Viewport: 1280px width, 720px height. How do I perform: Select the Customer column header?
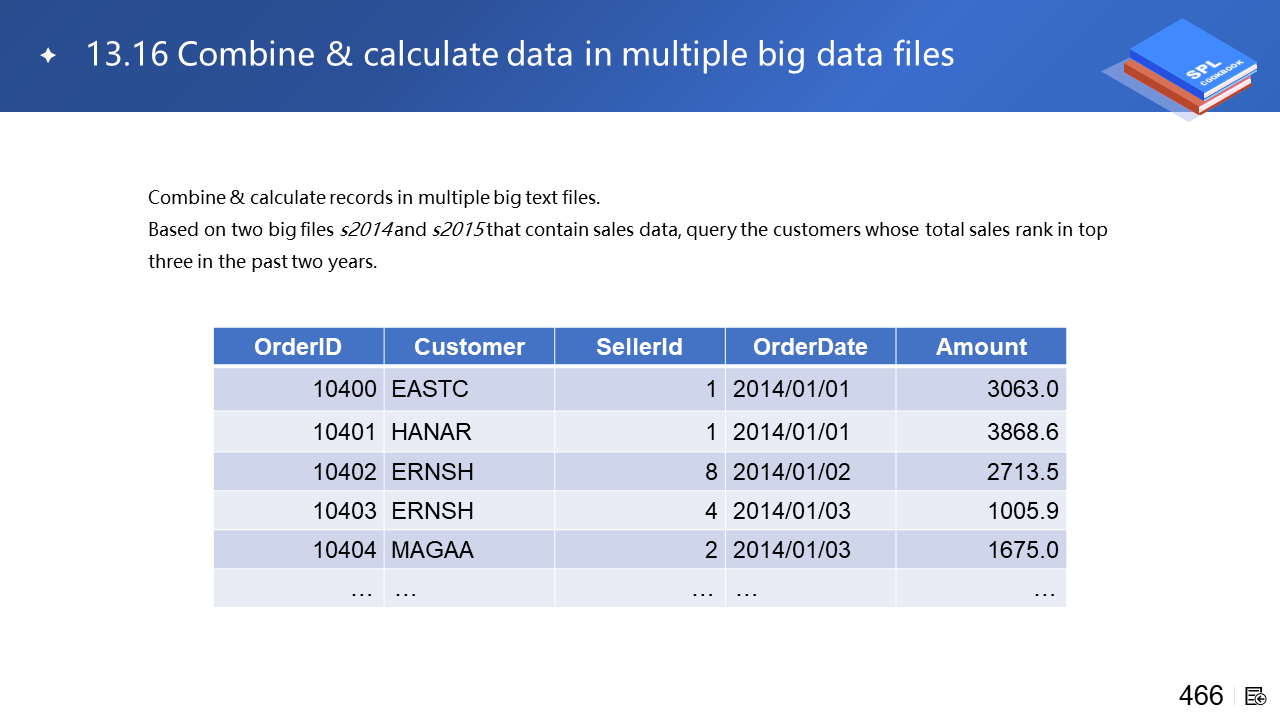pos(469,347)
